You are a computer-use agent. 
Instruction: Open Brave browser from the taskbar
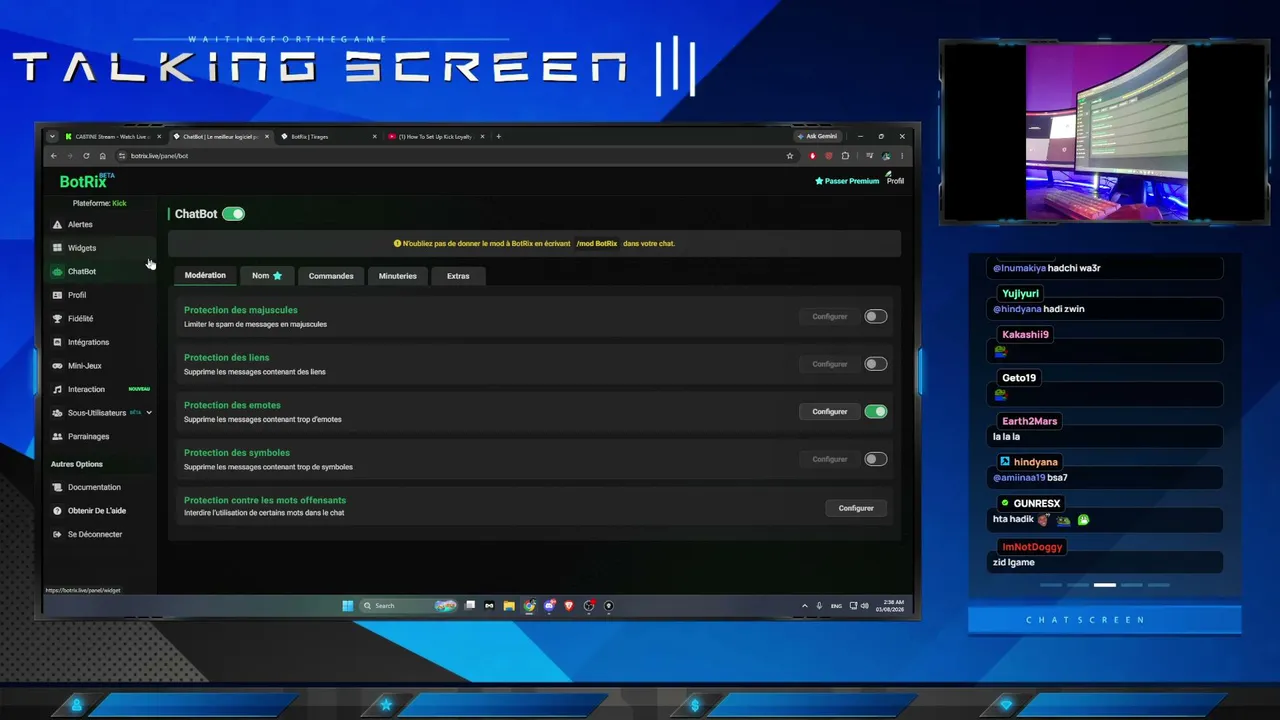point(569,606)
